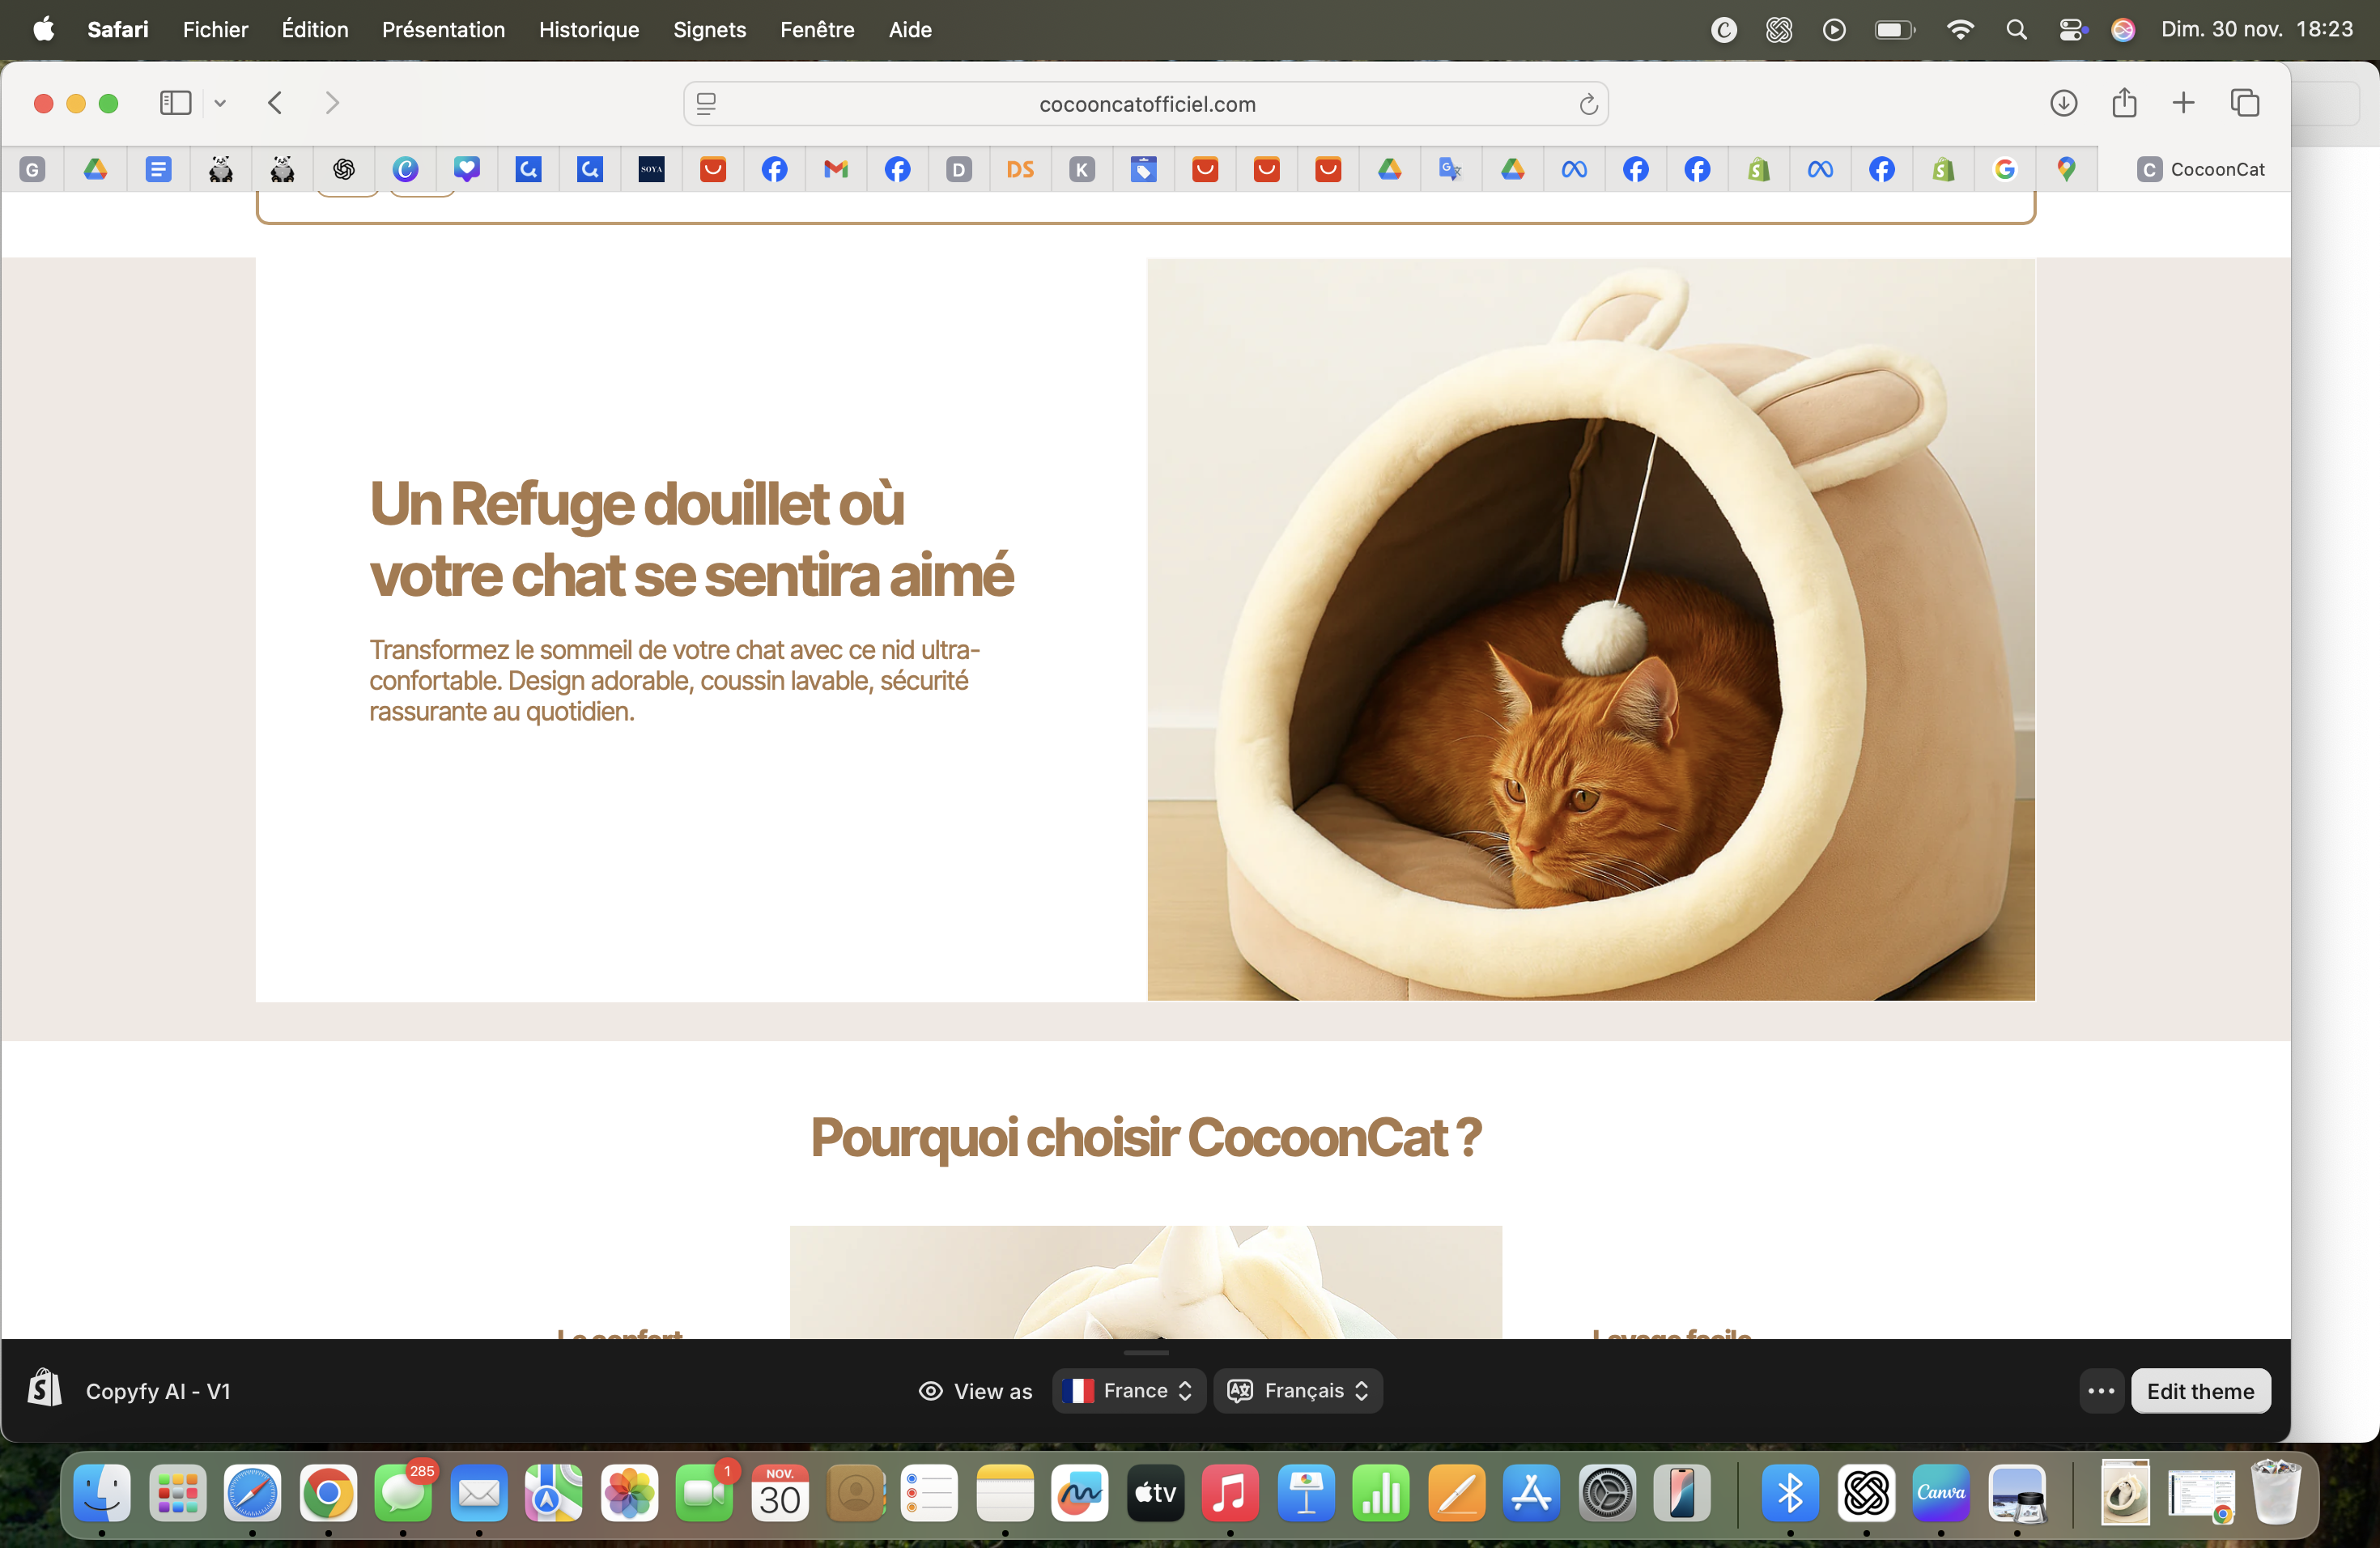Image resolution: width=2380 pixels, height=1548 pixels.
Task: Open the SOYA bookmark
Action: tap(652, 170)
